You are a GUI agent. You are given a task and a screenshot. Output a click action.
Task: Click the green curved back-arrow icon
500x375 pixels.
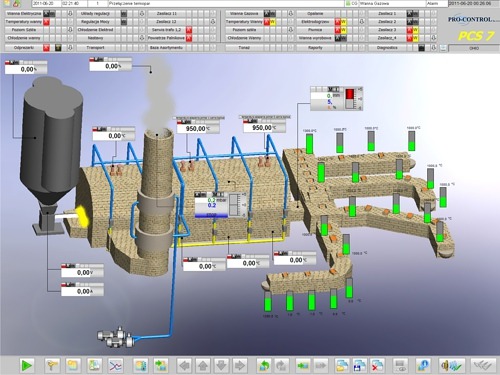point(264,366)
